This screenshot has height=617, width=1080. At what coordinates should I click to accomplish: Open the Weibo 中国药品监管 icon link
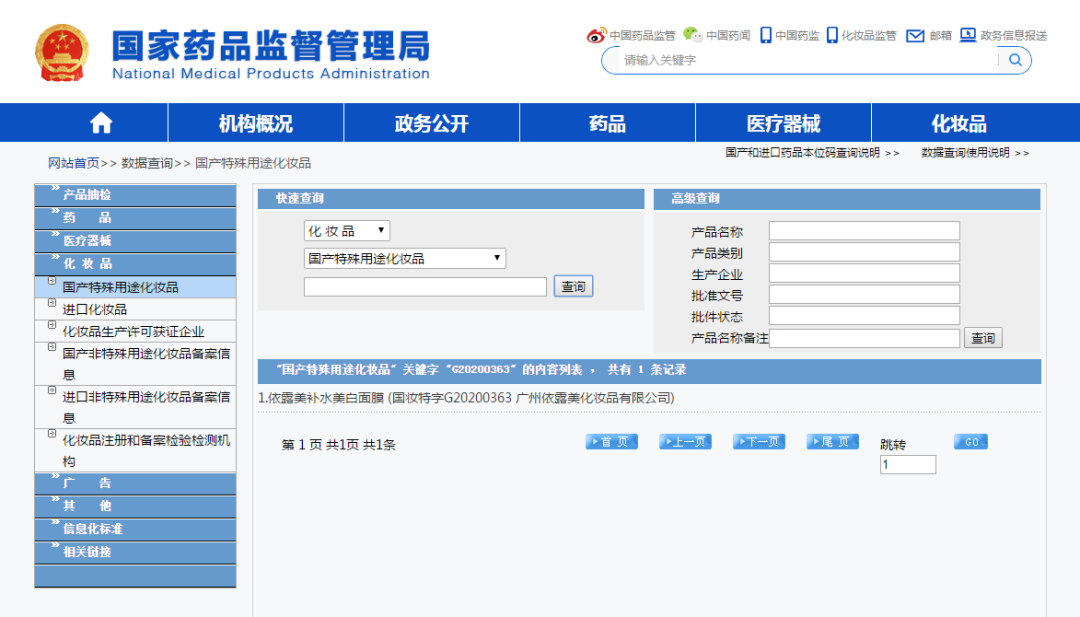pyautogui.click(x=597, y=35)
